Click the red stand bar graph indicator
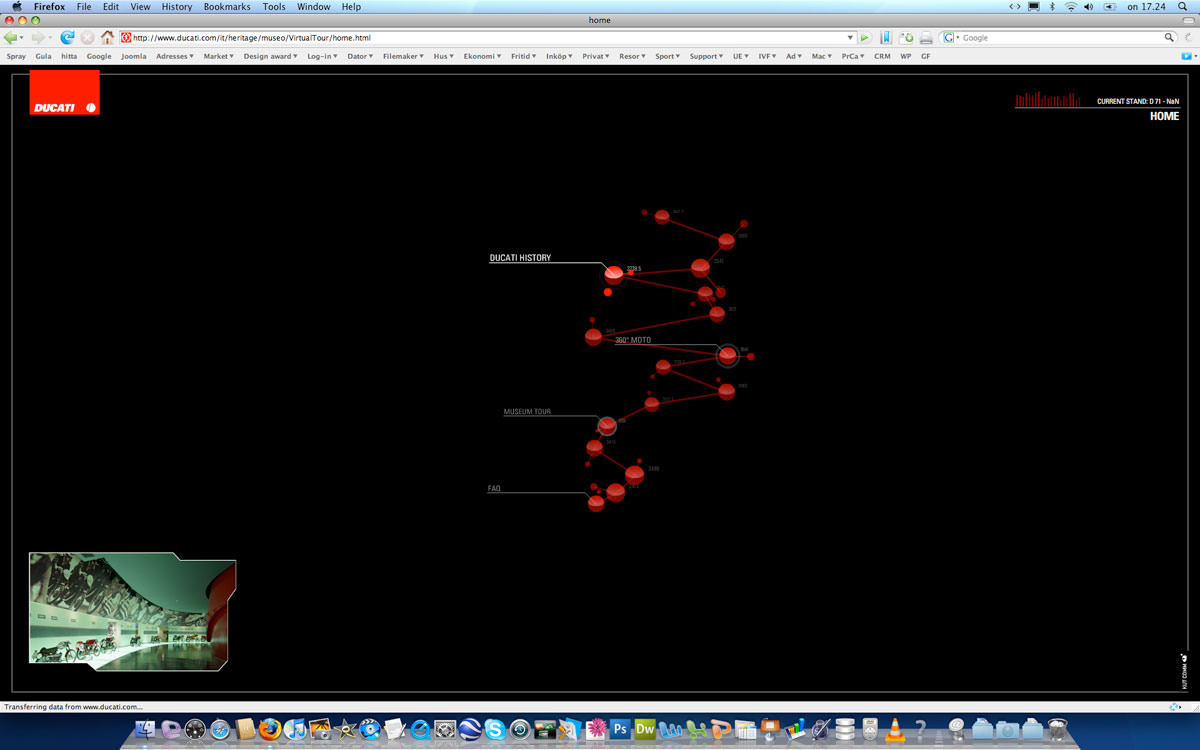This screenshot has height=750, width=1200. (x=1047, y=99)
